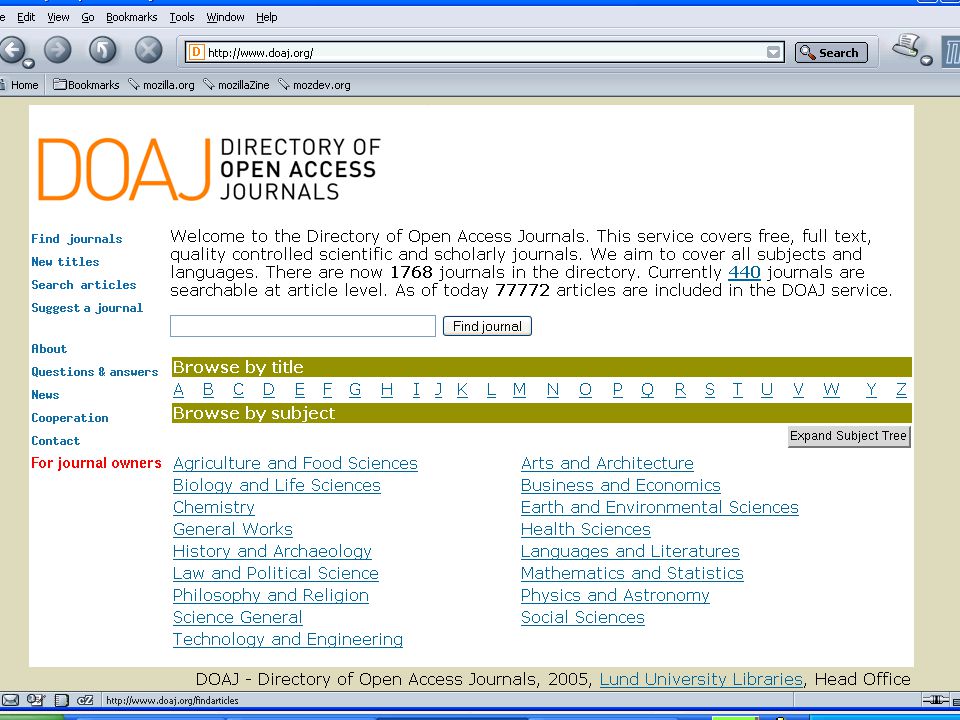Viewport: 960px width, 720px height.
Task: Open the View menu
Action: tap(58, 17)
